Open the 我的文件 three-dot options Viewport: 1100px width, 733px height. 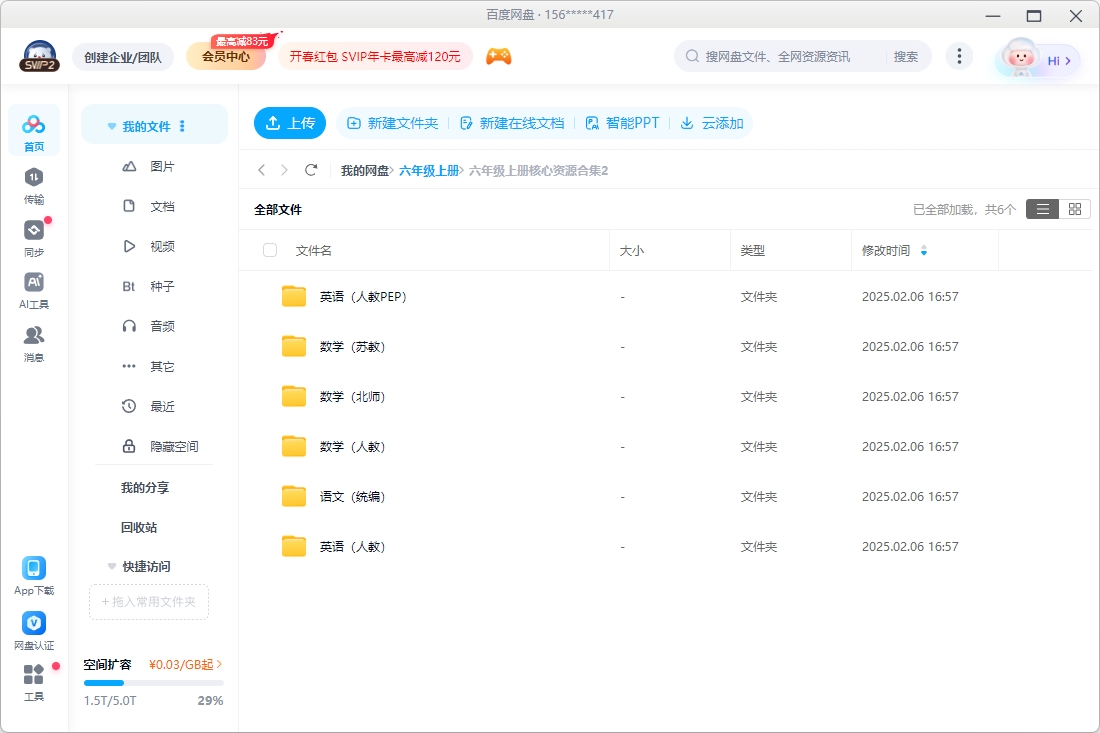[x=182, y=126]
